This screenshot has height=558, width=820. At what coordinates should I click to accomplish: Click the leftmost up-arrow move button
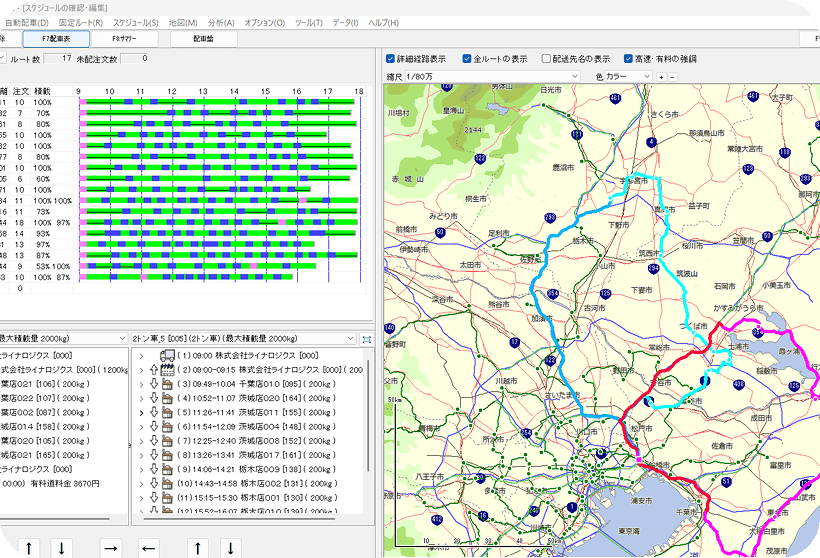(29, 548)
